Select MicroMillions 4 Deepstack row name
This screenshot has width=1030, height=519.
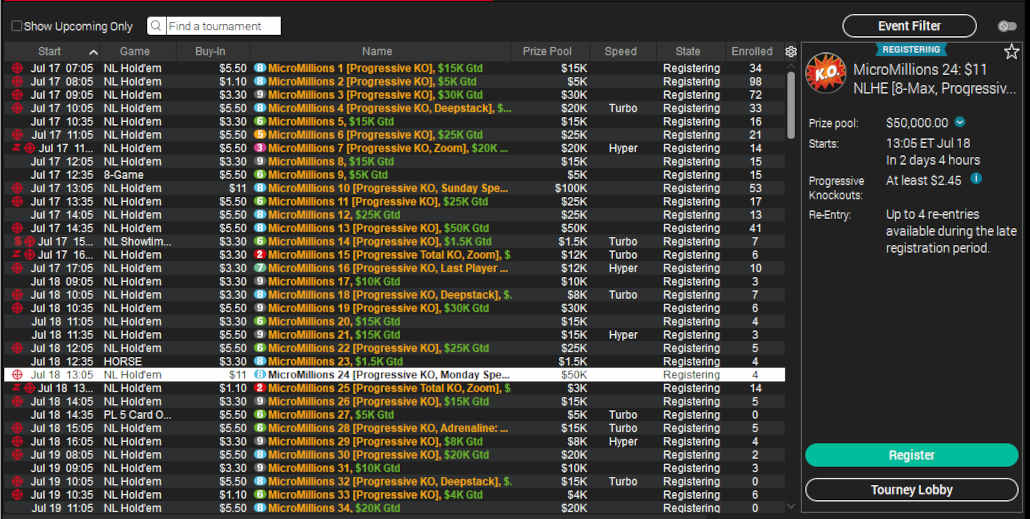tap(390, 108)
